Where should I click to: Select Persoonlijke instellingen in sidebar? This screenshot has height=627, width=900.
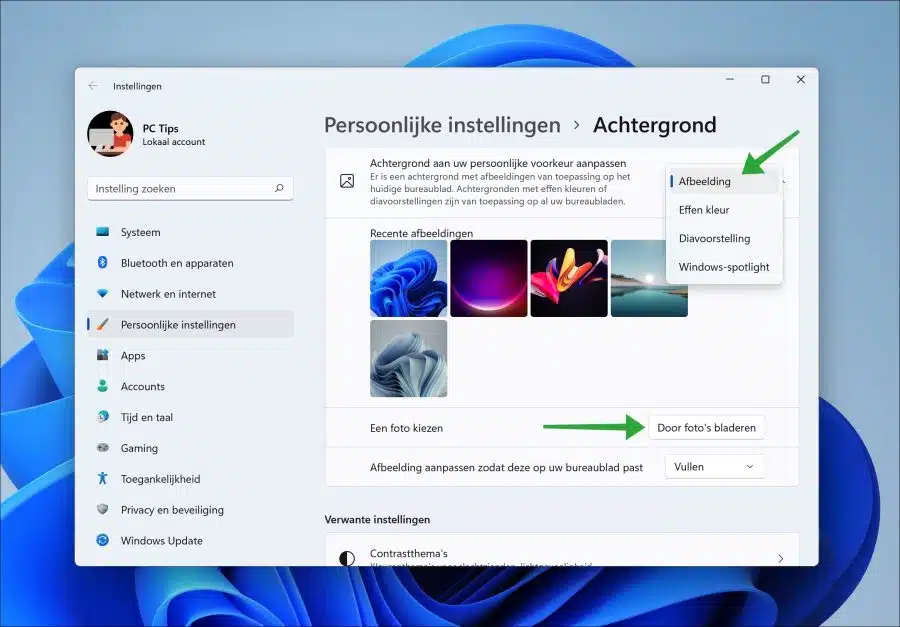click(x=190, y=324)
